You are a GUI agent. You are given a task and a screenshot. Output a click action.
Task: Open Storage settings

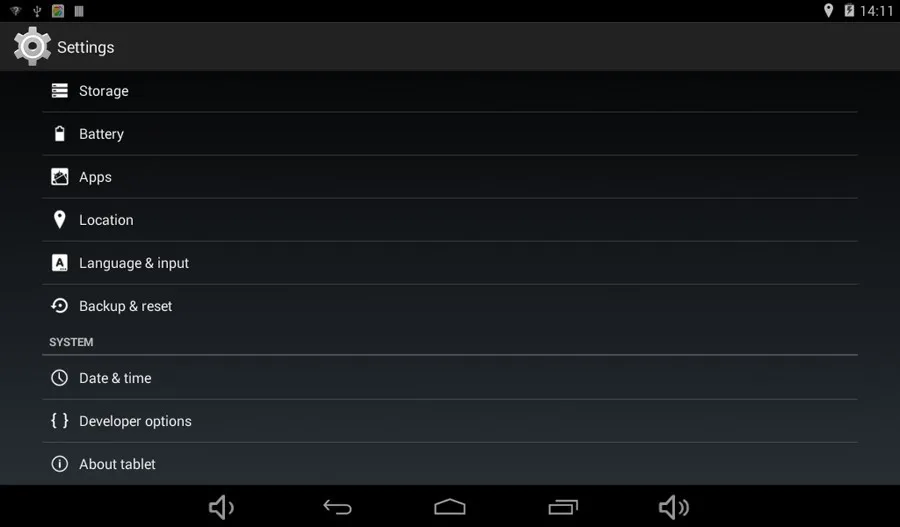click(450, 91)
